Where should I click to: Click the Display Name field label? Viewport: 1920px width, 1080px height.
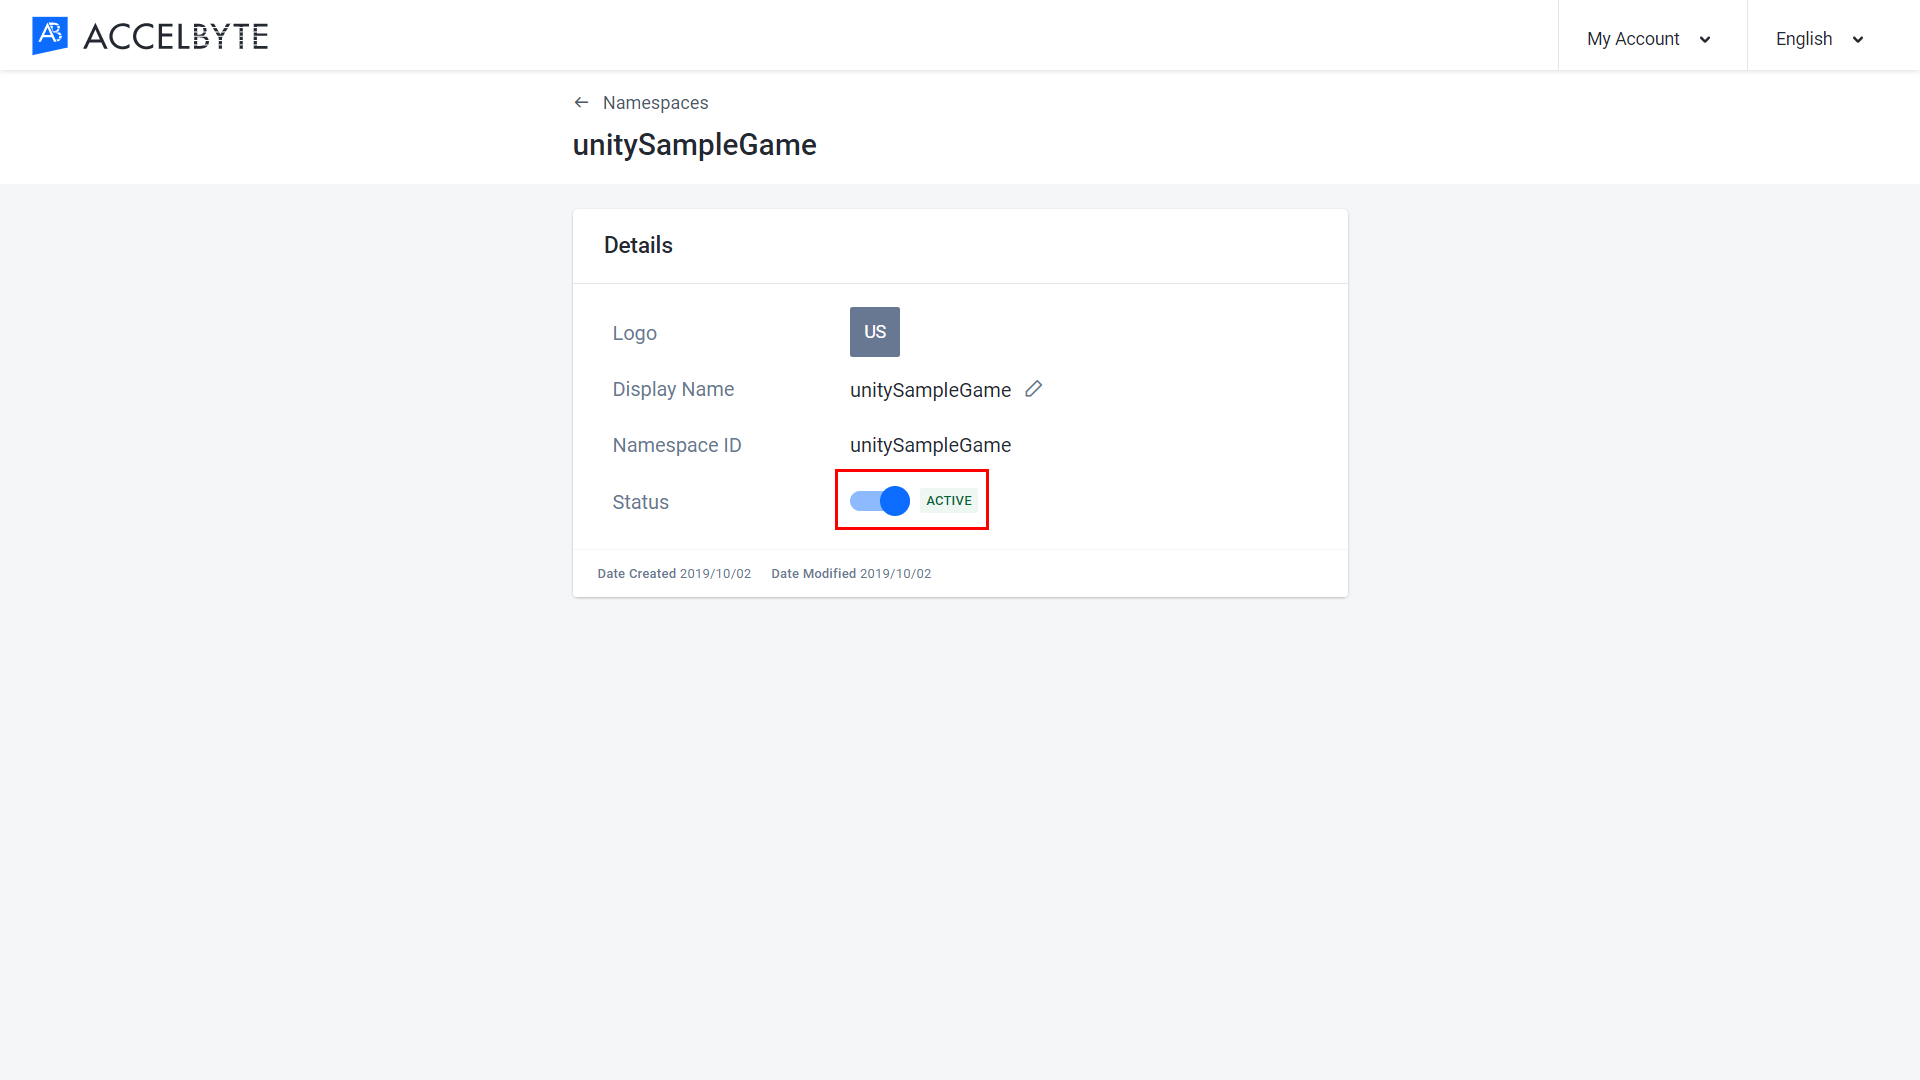pyautogui.click(x=673, y=390)
